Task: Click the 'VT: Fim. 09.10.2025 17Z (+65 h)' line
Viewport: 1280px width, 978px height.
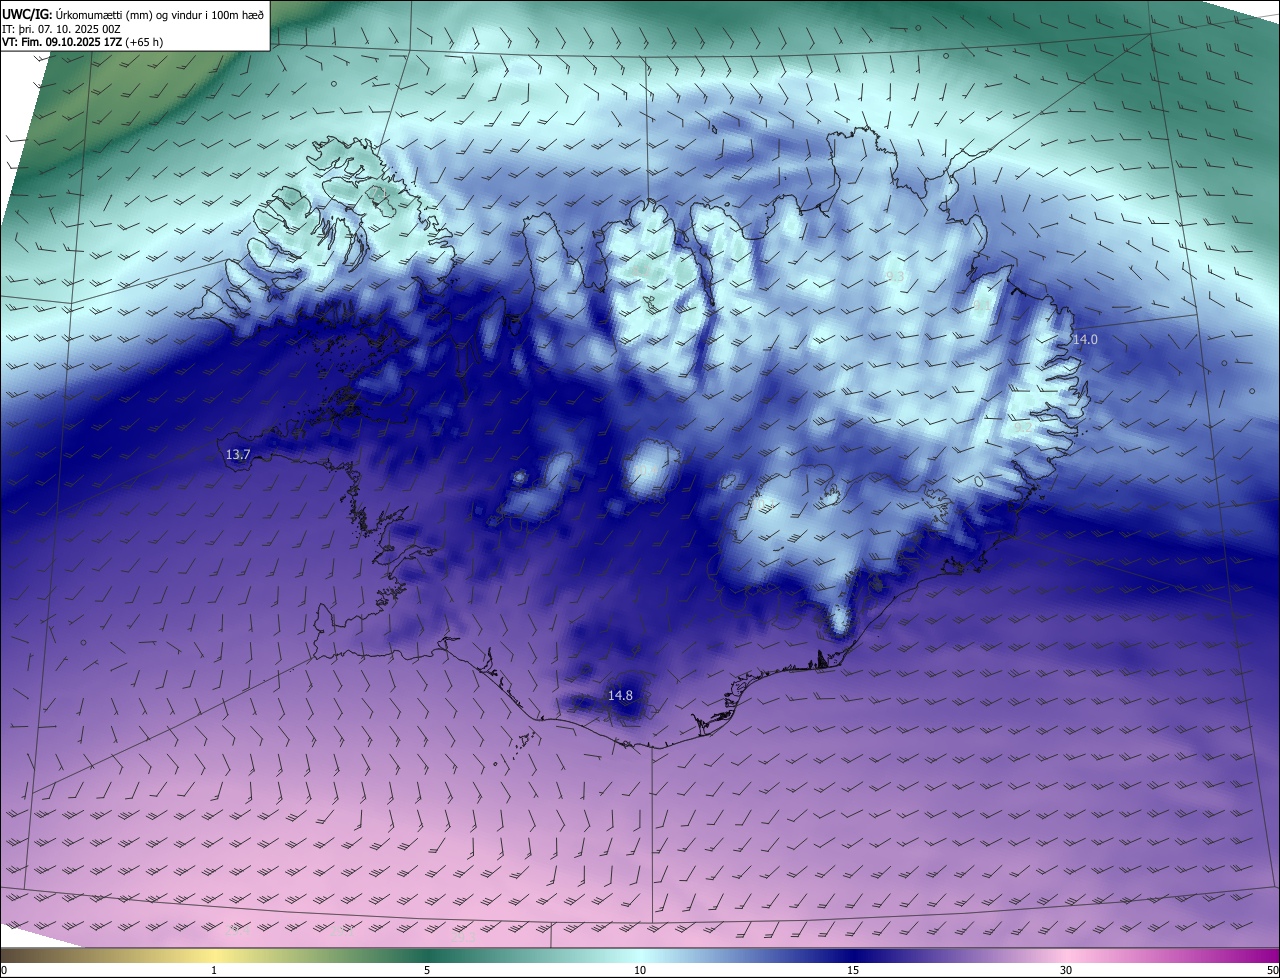Action: coord(83,42)
